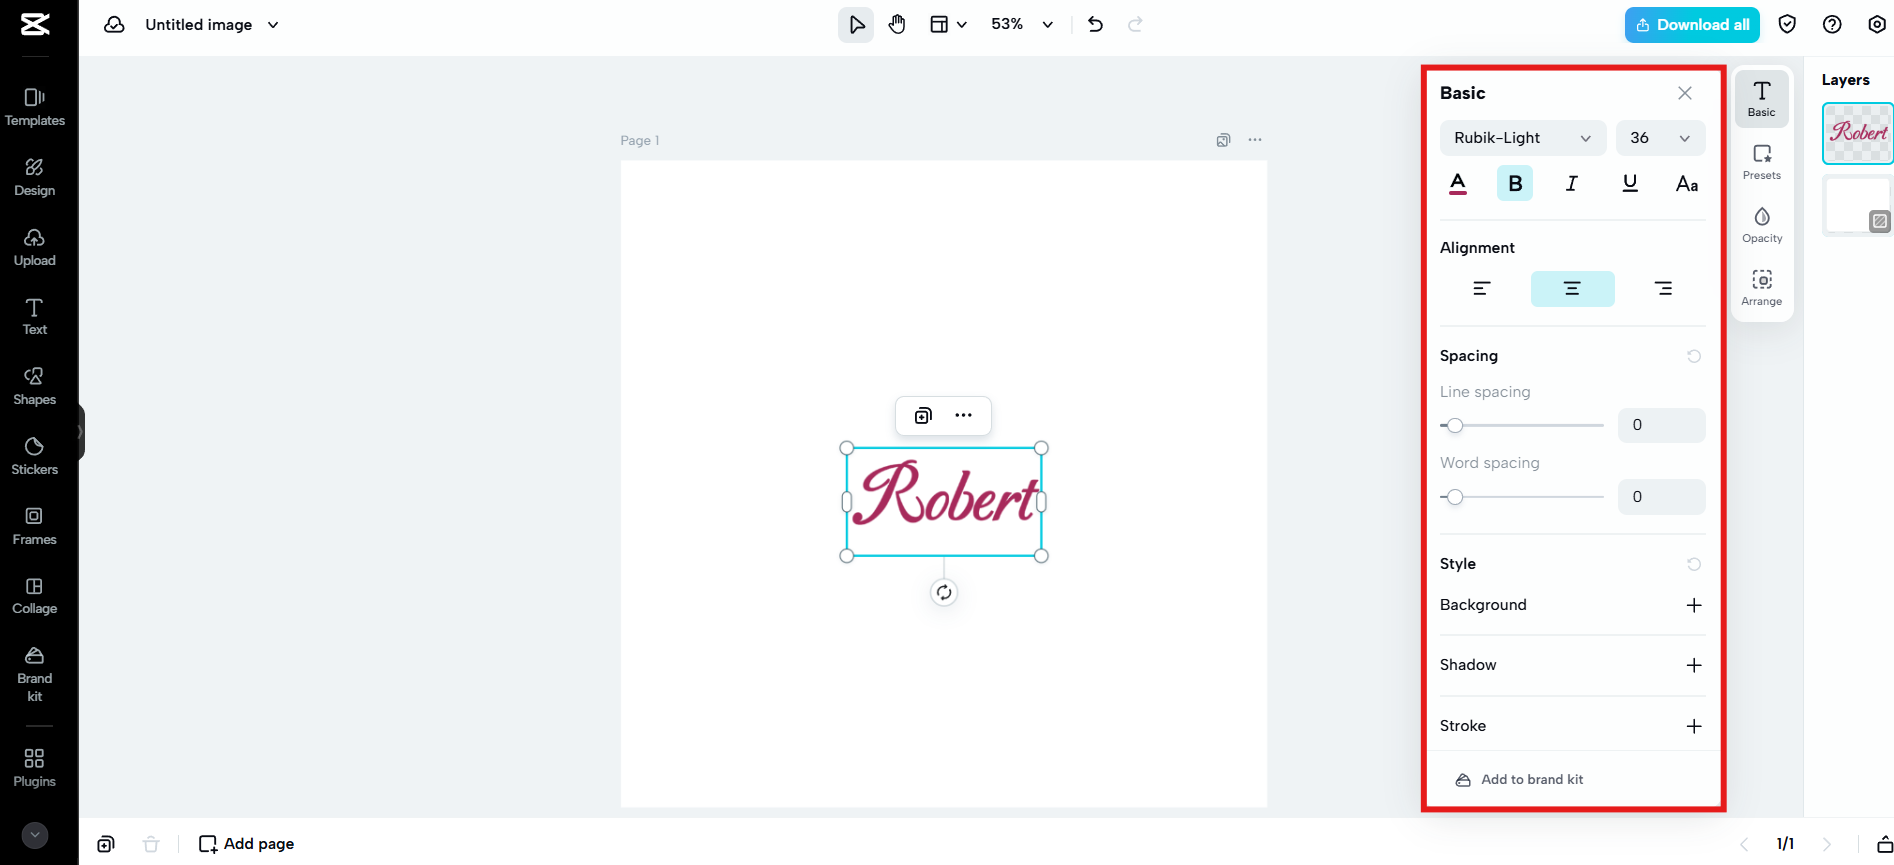This screenshot has width=1894, height=865.
Task: Click the Word spacing value field
Action: pos(1662,497)
